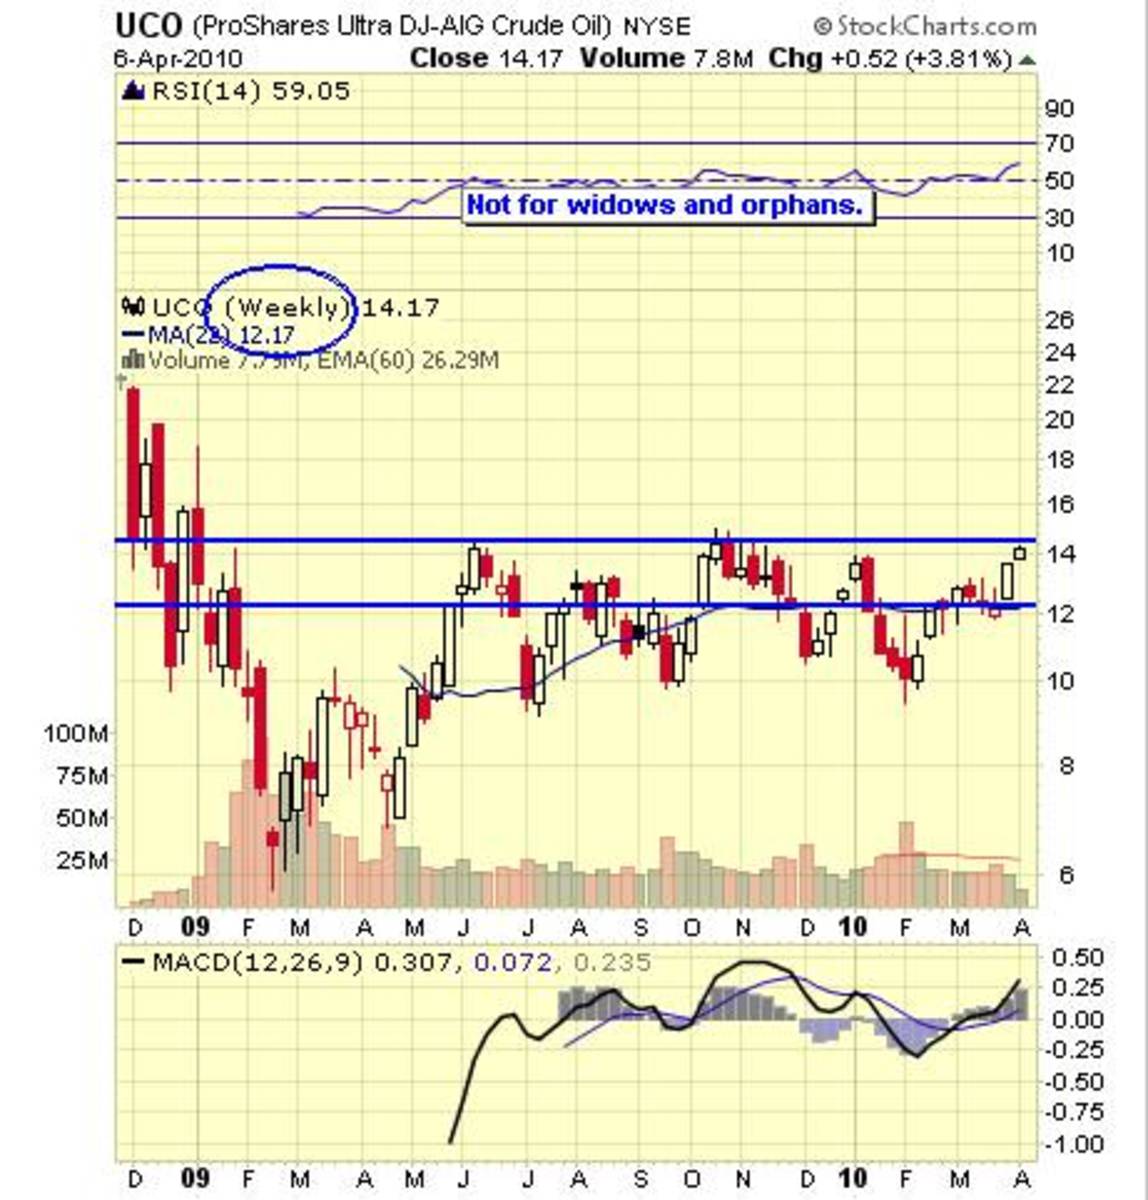
Task: Click the Close 14.17 value
Action: (x=488, y=58)
